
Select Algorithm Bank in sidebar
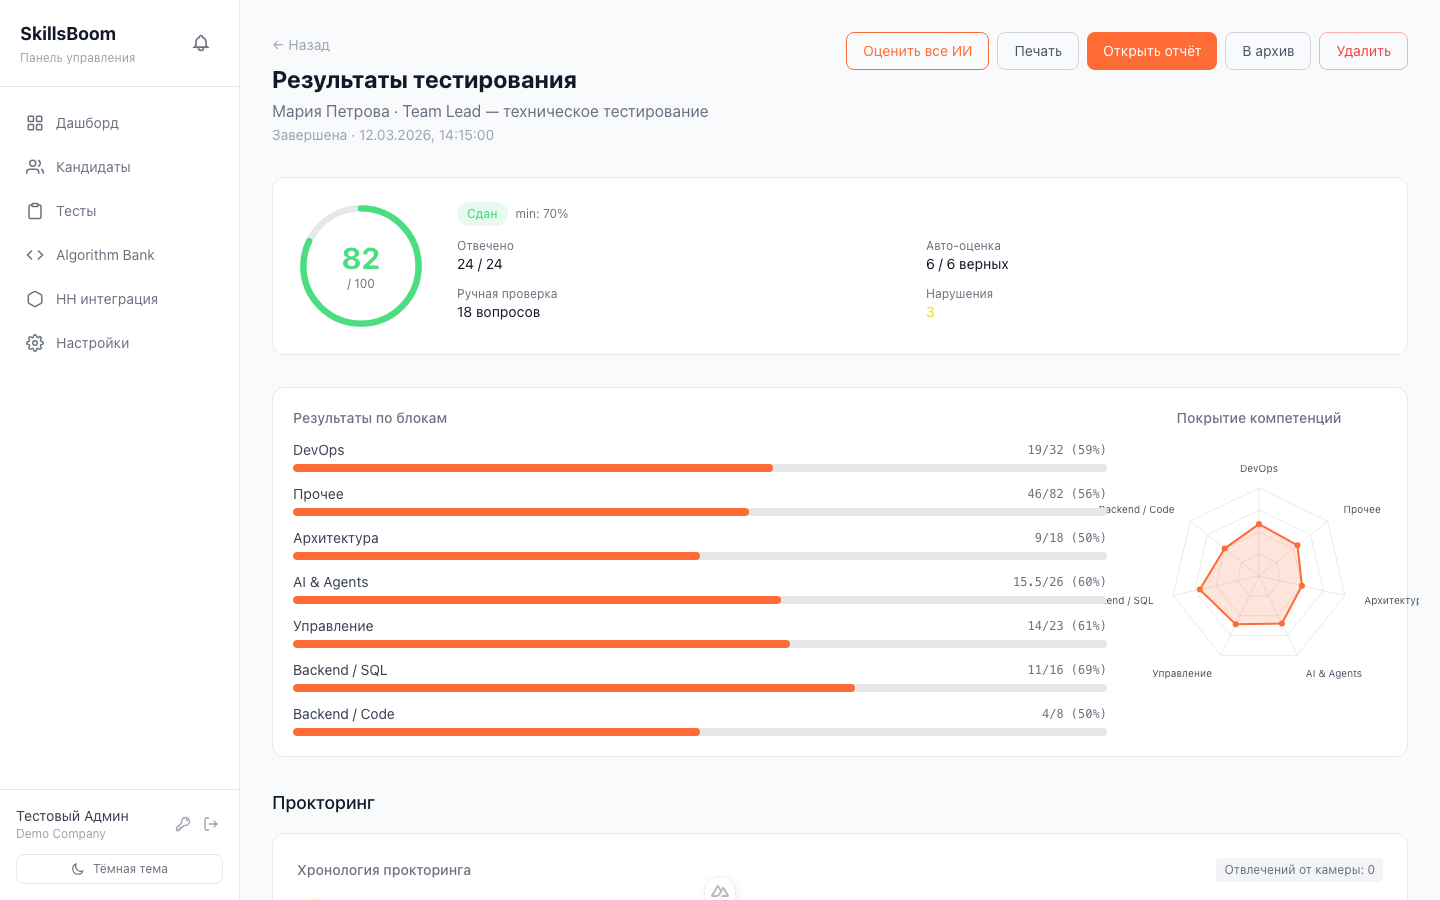(120, 255)
